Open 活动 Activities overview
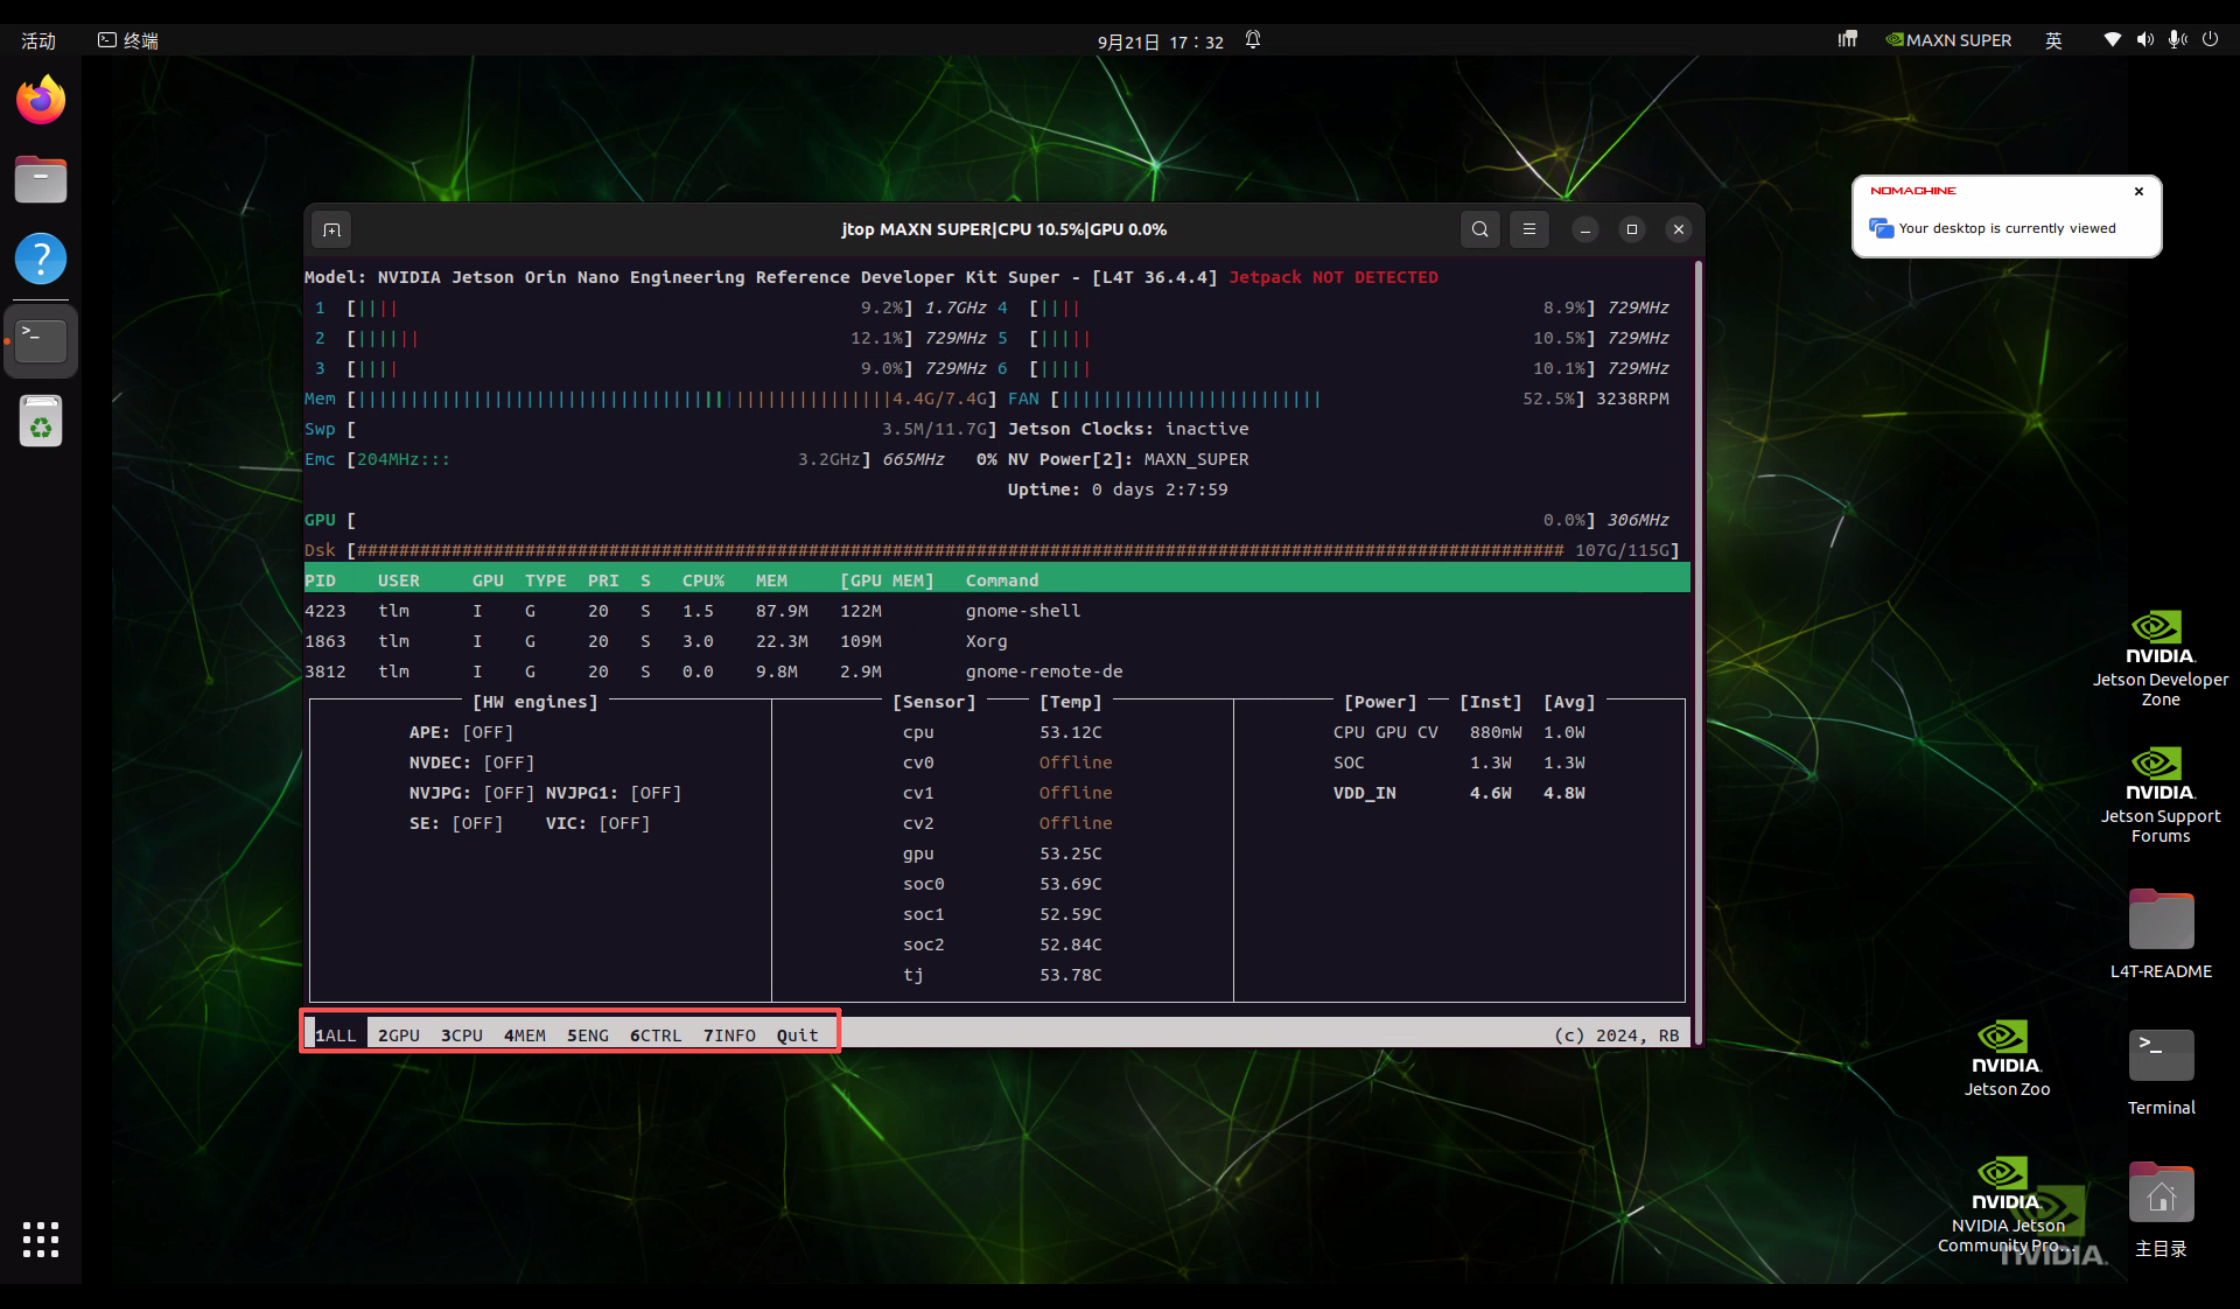2240x1309 pixels. tap(38, 41)
